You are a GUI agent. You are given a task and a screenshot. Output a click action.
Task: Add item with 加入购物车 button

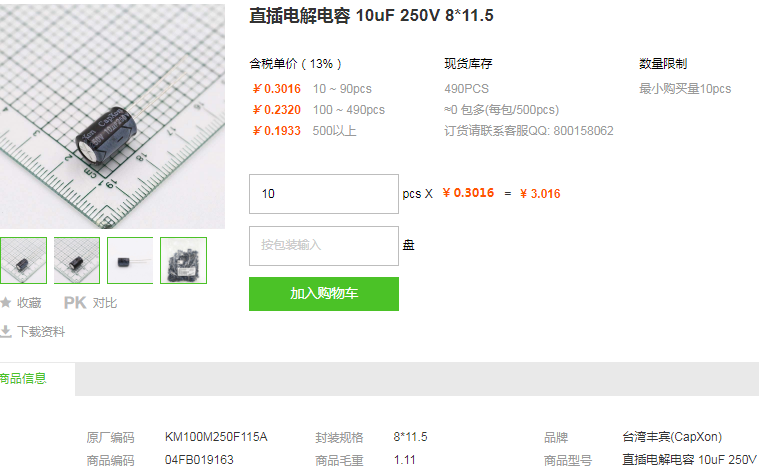(324, 294)
